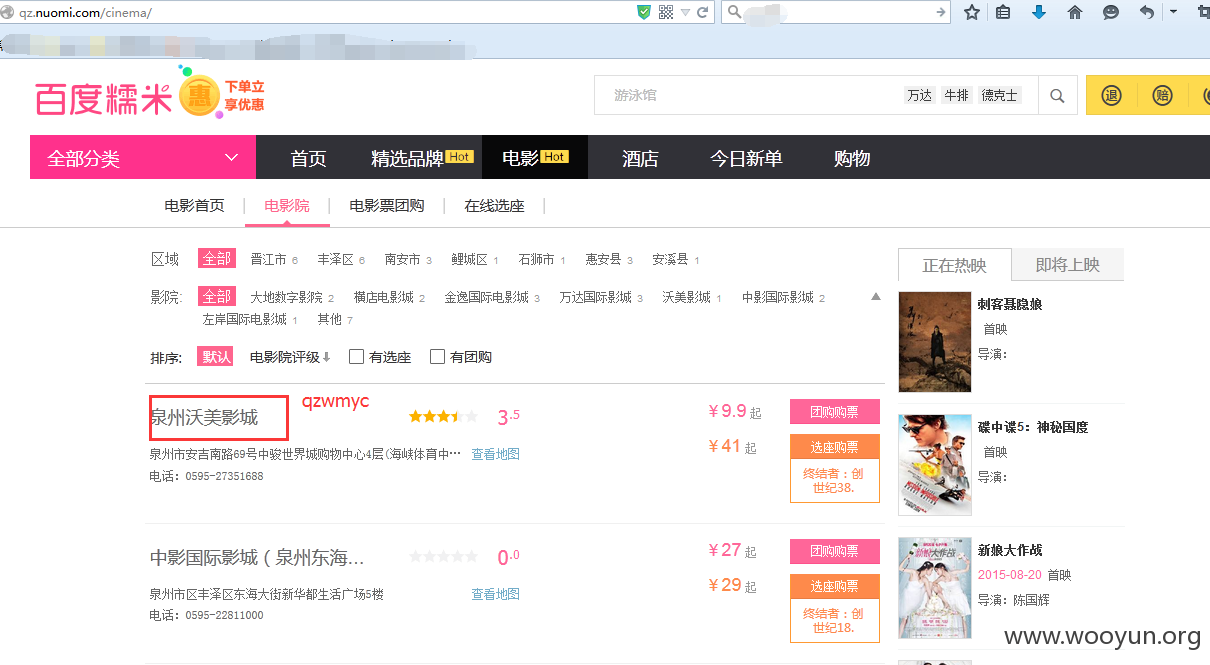Image resolution: width=1210 pixels, height=665 pixels.
Task: Click the browser search magnifier icon
Action: click(733, 13)
